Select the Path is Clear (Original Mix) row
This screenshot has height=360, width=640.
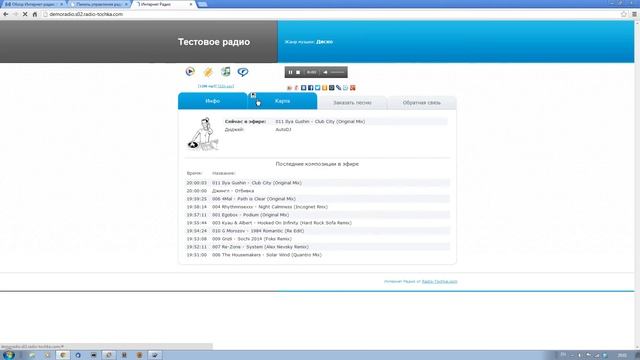pos(318,199)
